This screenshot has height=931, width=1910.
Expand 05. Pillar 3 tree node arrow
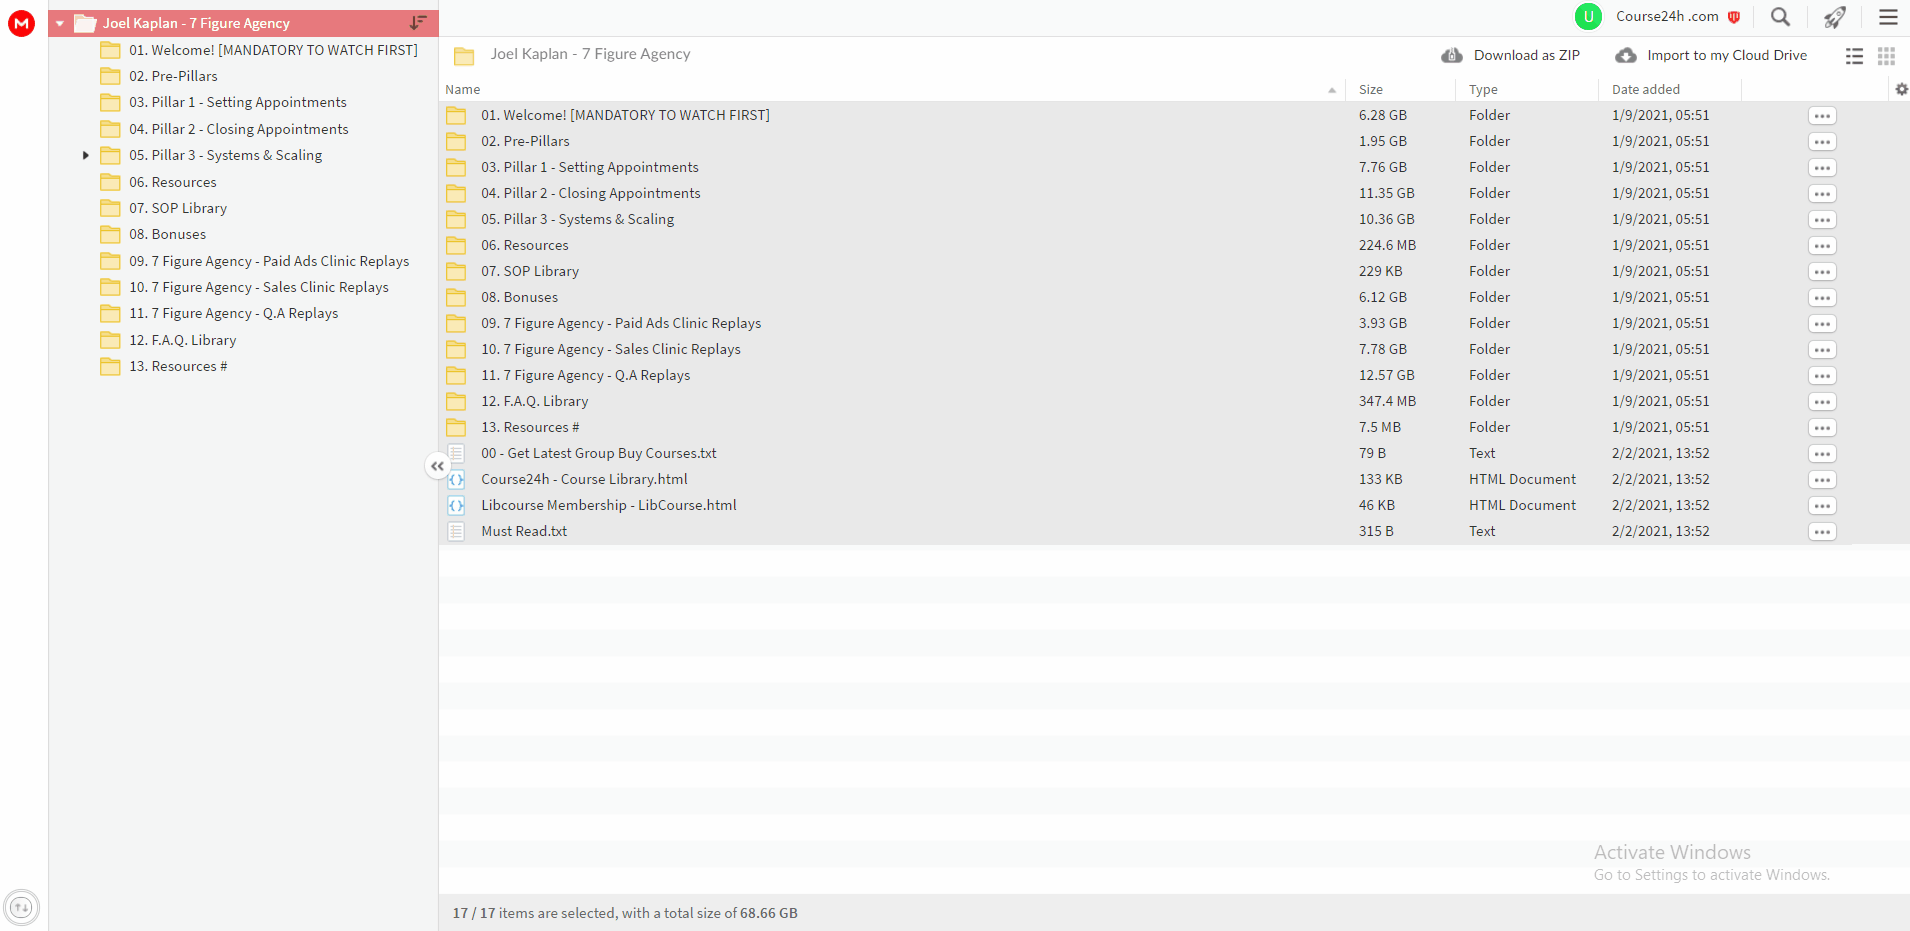[x=86, y=155]
